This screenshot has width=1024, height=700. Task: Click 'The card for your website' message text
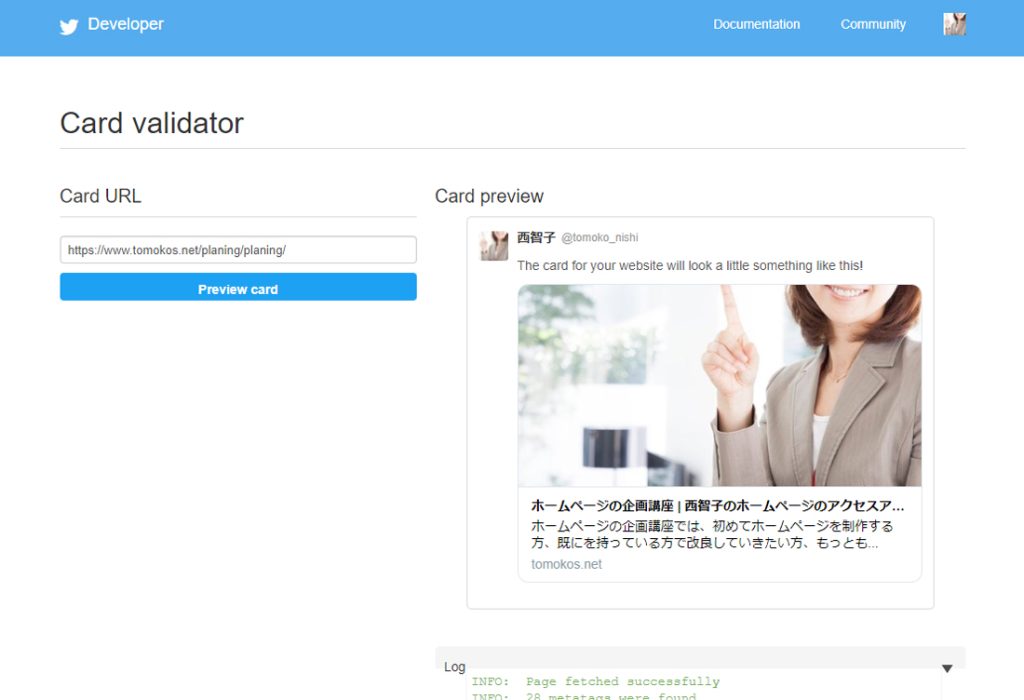point(690,266)
